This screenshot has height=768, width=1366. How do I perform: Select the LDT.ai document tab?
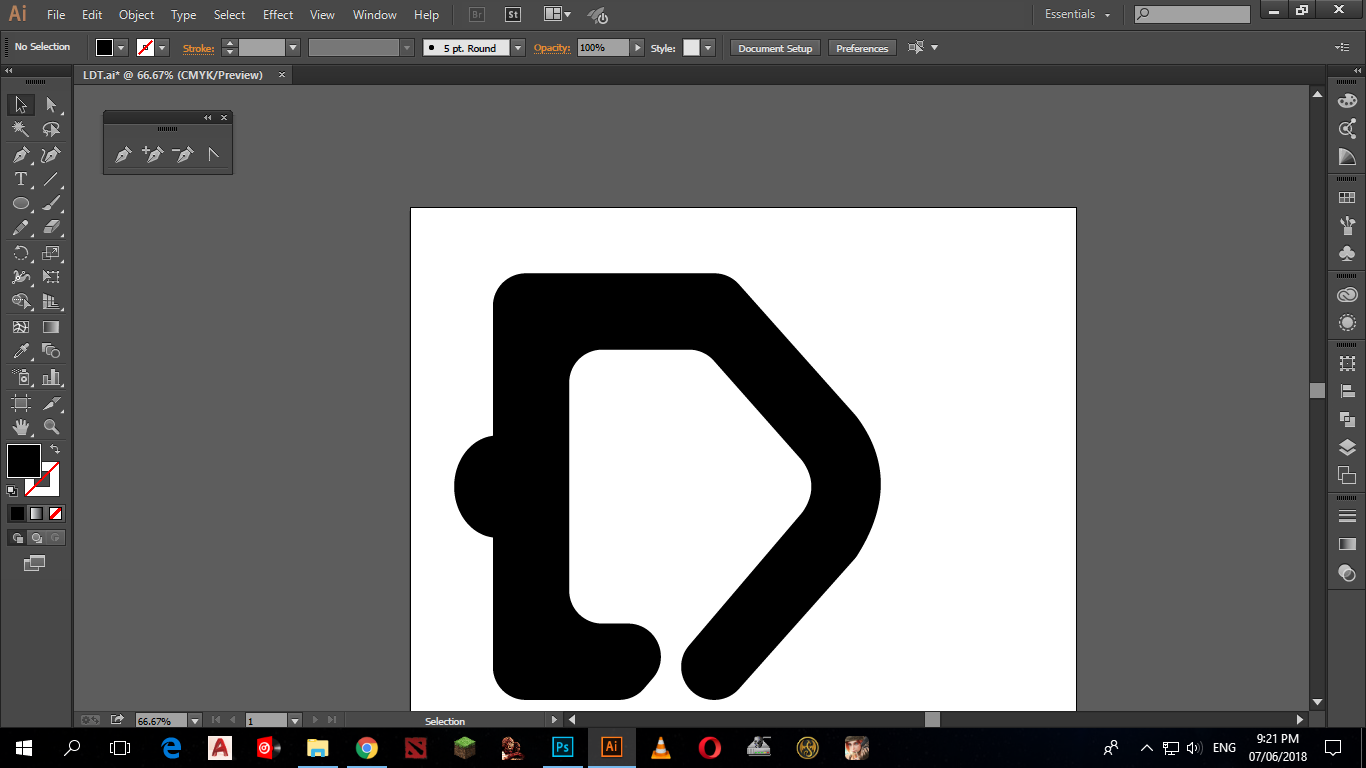click(x=174, y=75)
